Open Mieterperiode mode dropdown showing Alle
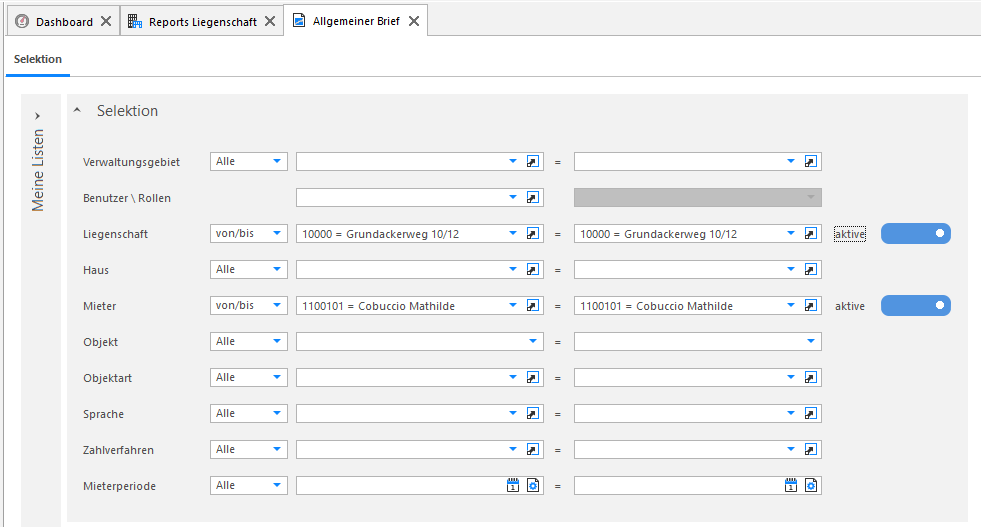The width and height of the screenshot is (981, 527). tap(248, 486)
